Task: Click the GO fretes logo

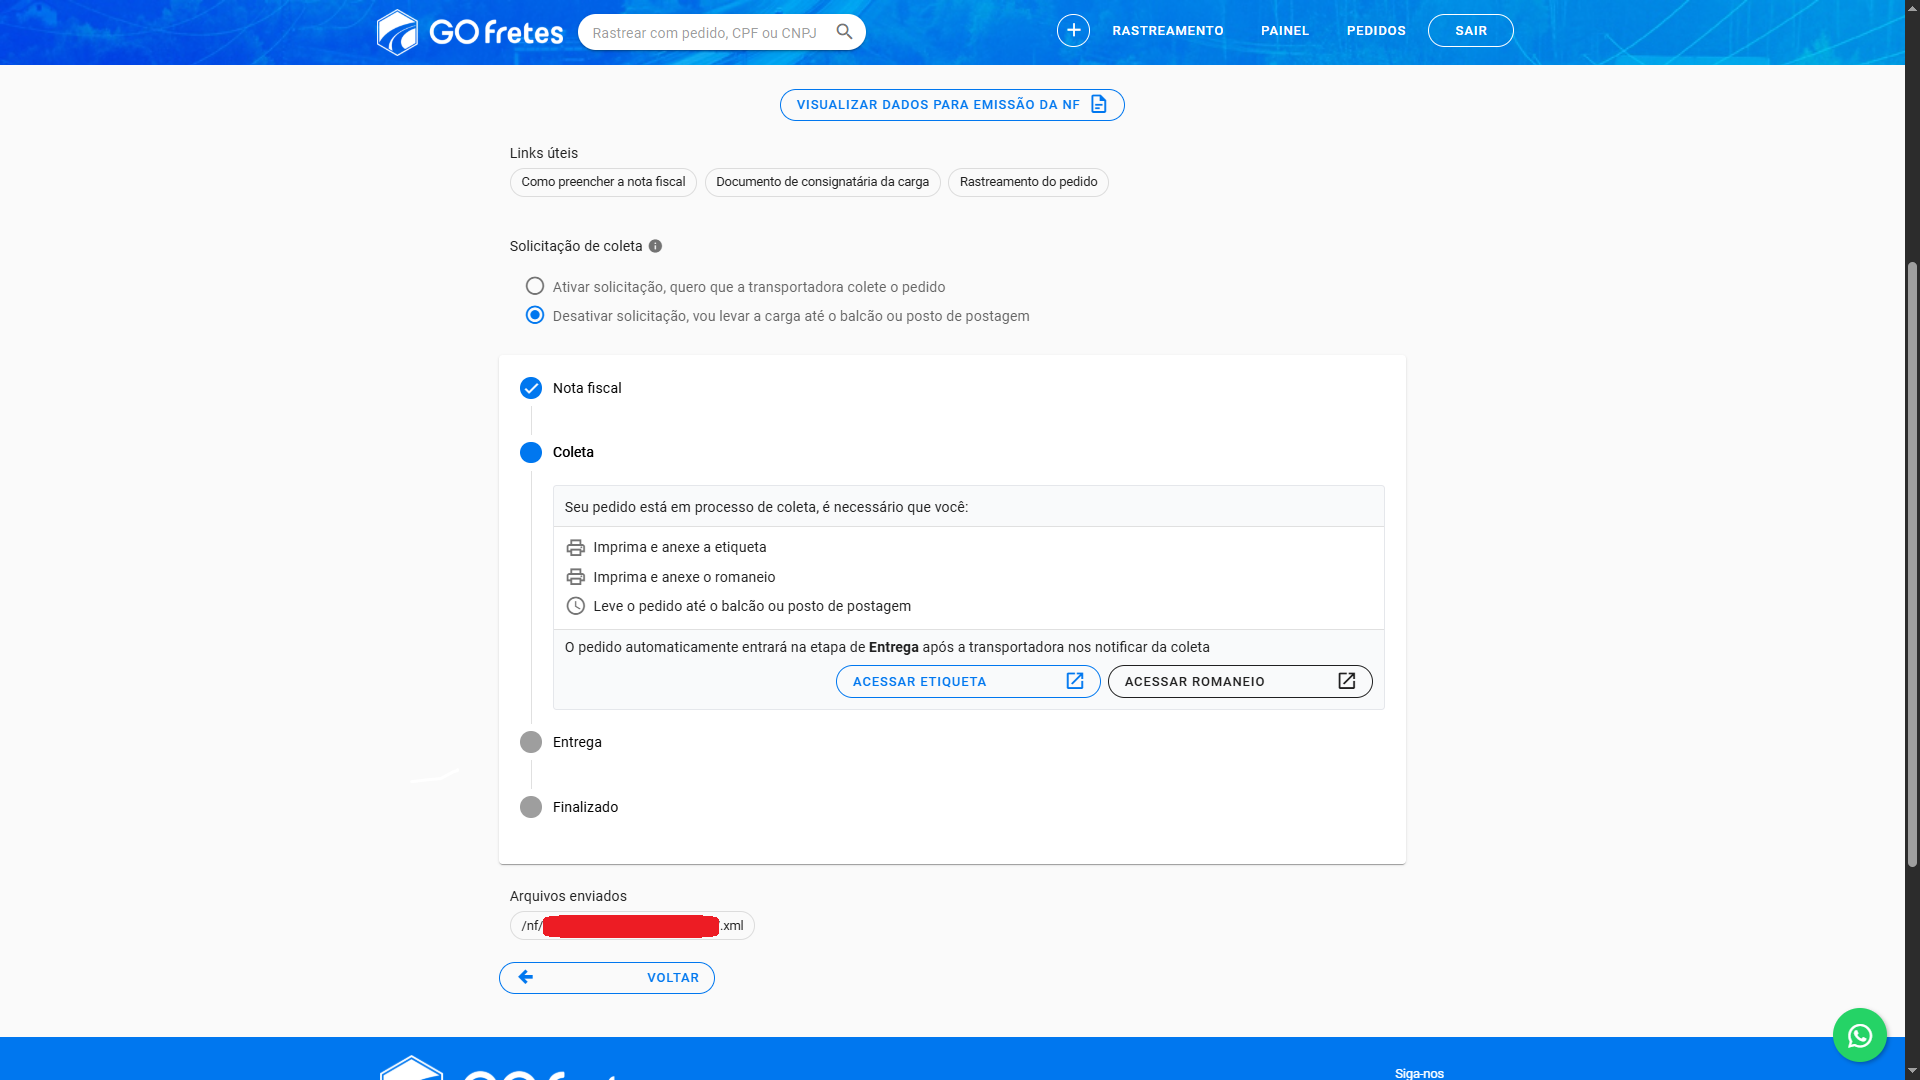Action: tap(470, 32)
